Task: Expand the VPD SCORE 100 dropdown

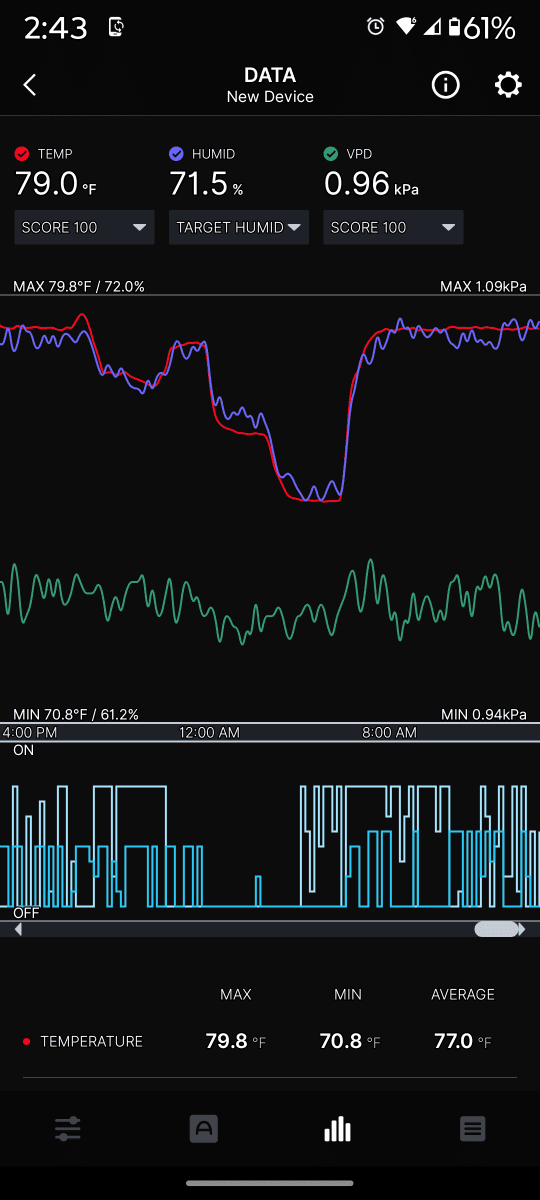Action: [393, 227]
